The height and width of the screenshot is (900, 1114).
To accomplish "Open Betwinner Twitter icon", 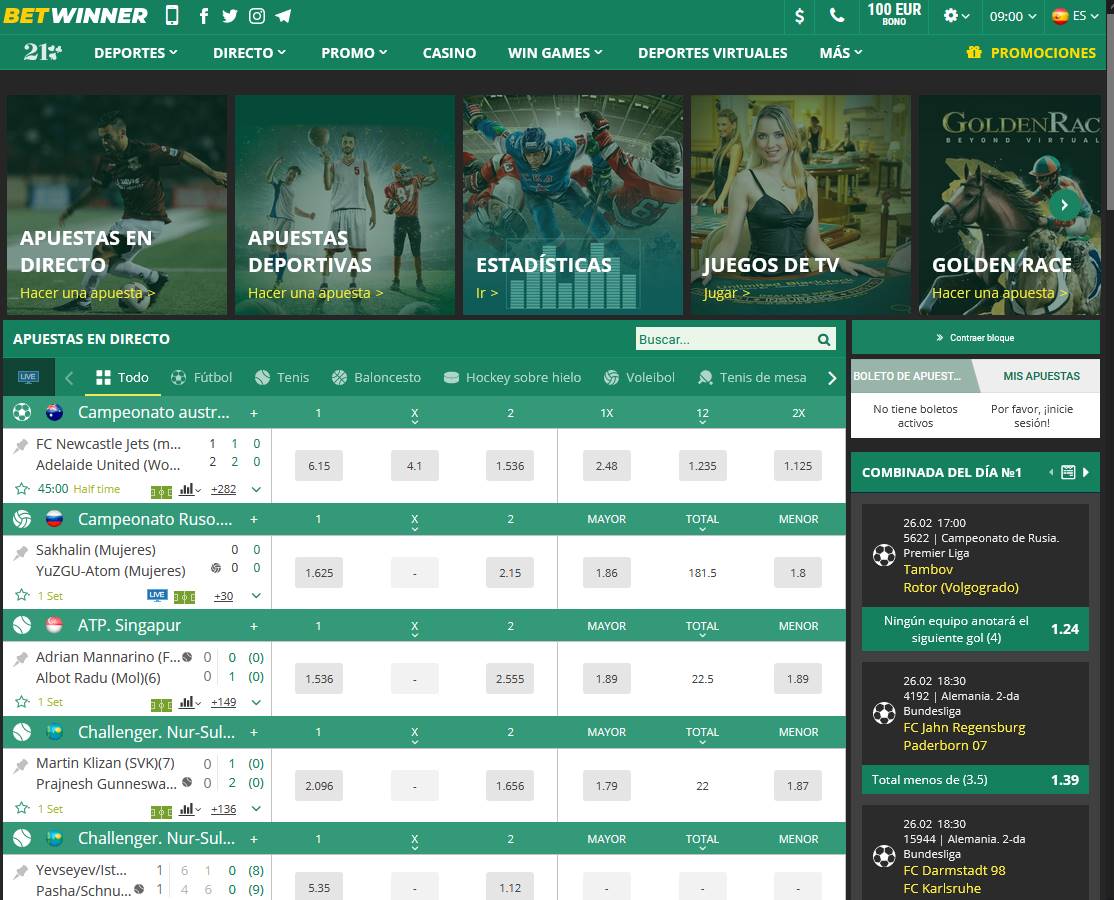I will pos(229,16).
